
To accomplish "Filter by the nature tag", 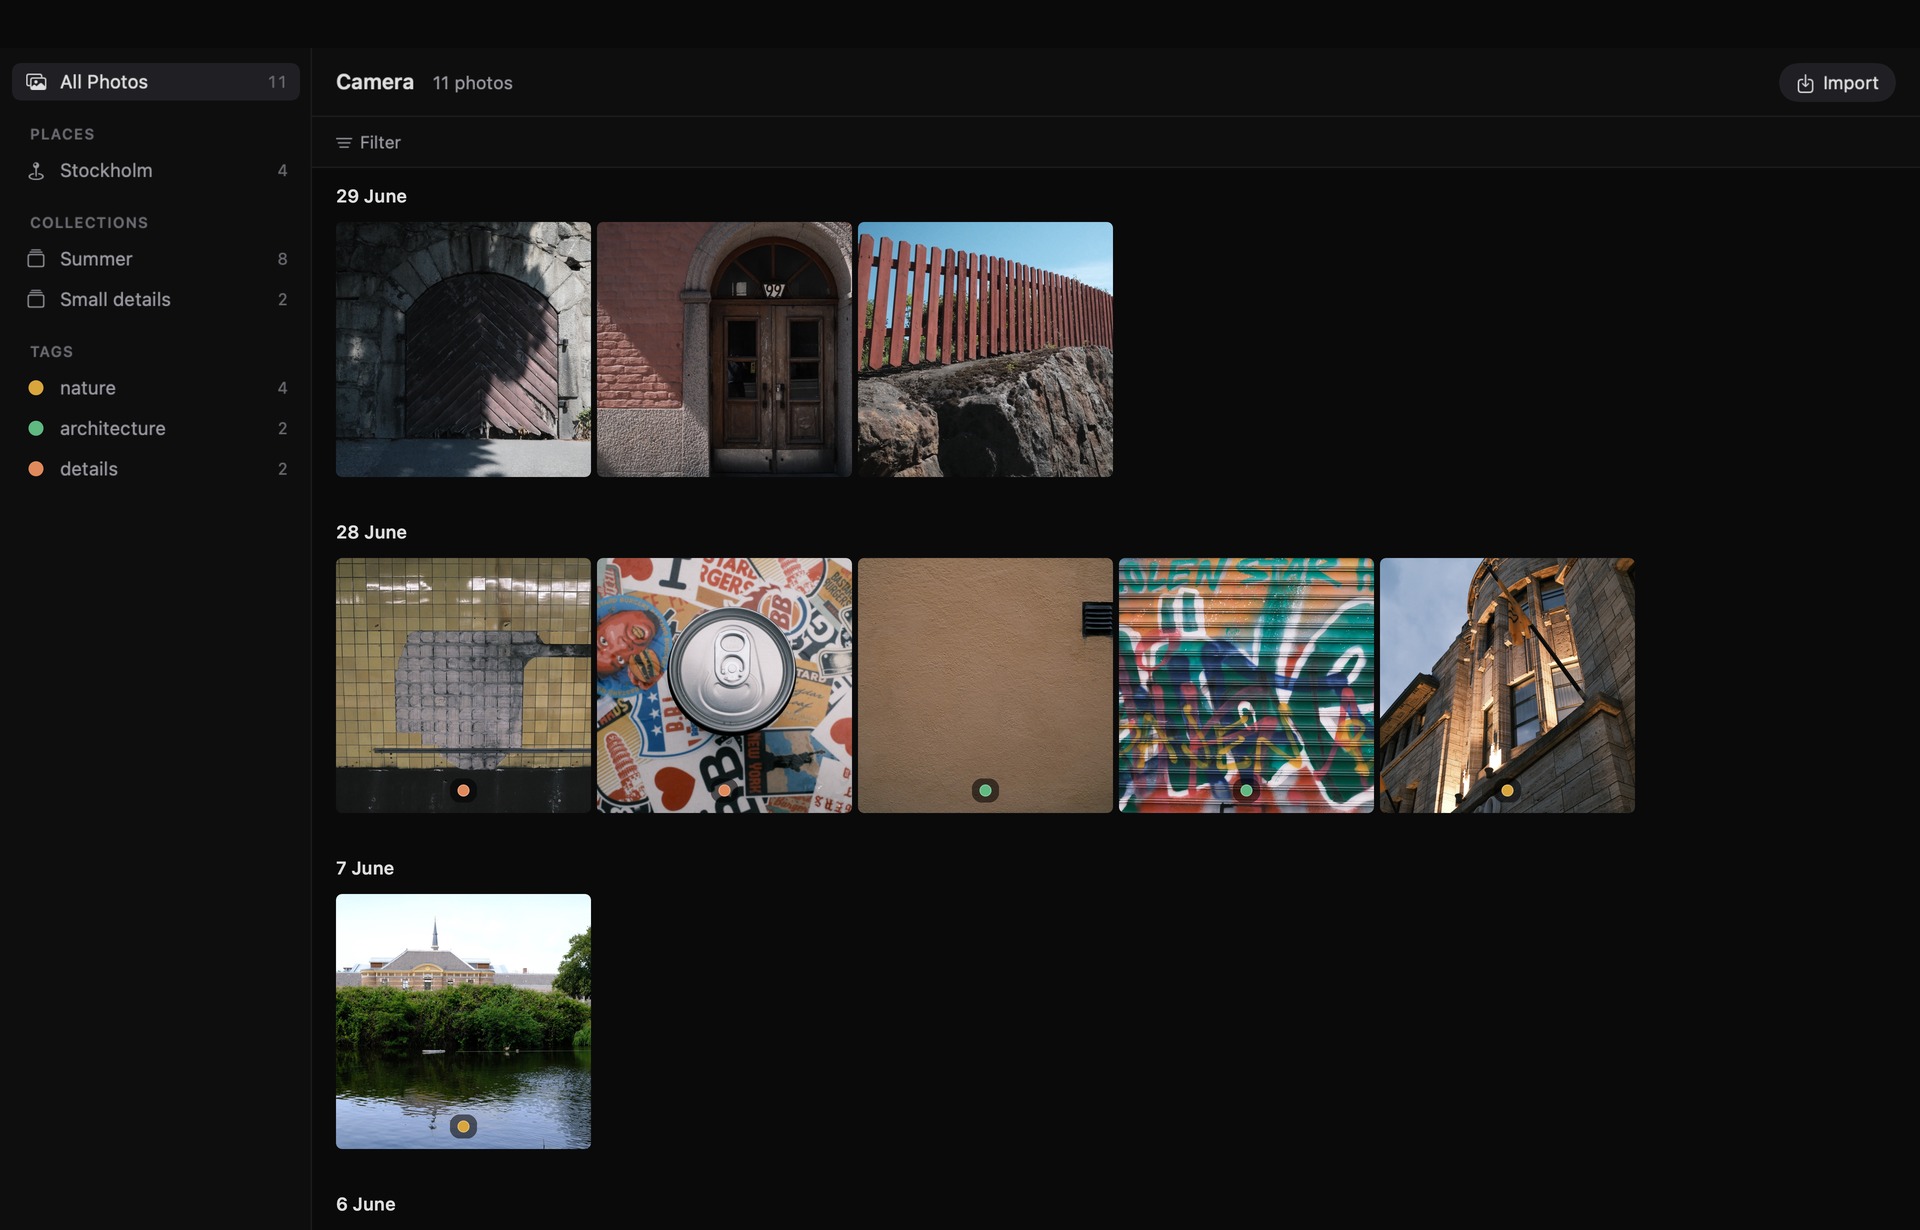I will click(x=156, y=388).
